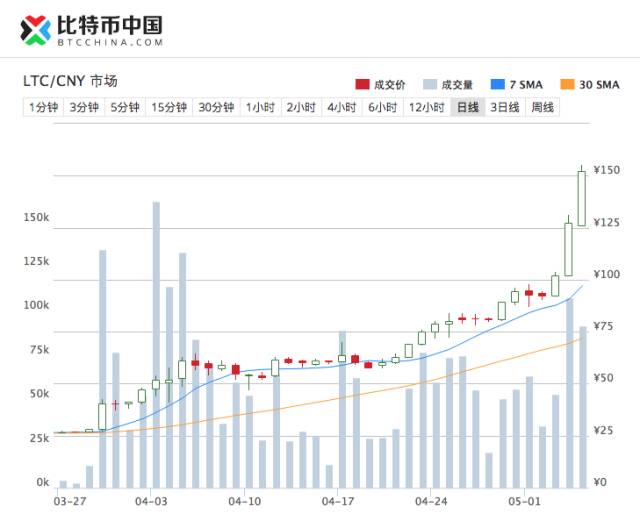Click the 05-01 date axis label
Viewport: 640px width, 521px height.
click(524, 501)
